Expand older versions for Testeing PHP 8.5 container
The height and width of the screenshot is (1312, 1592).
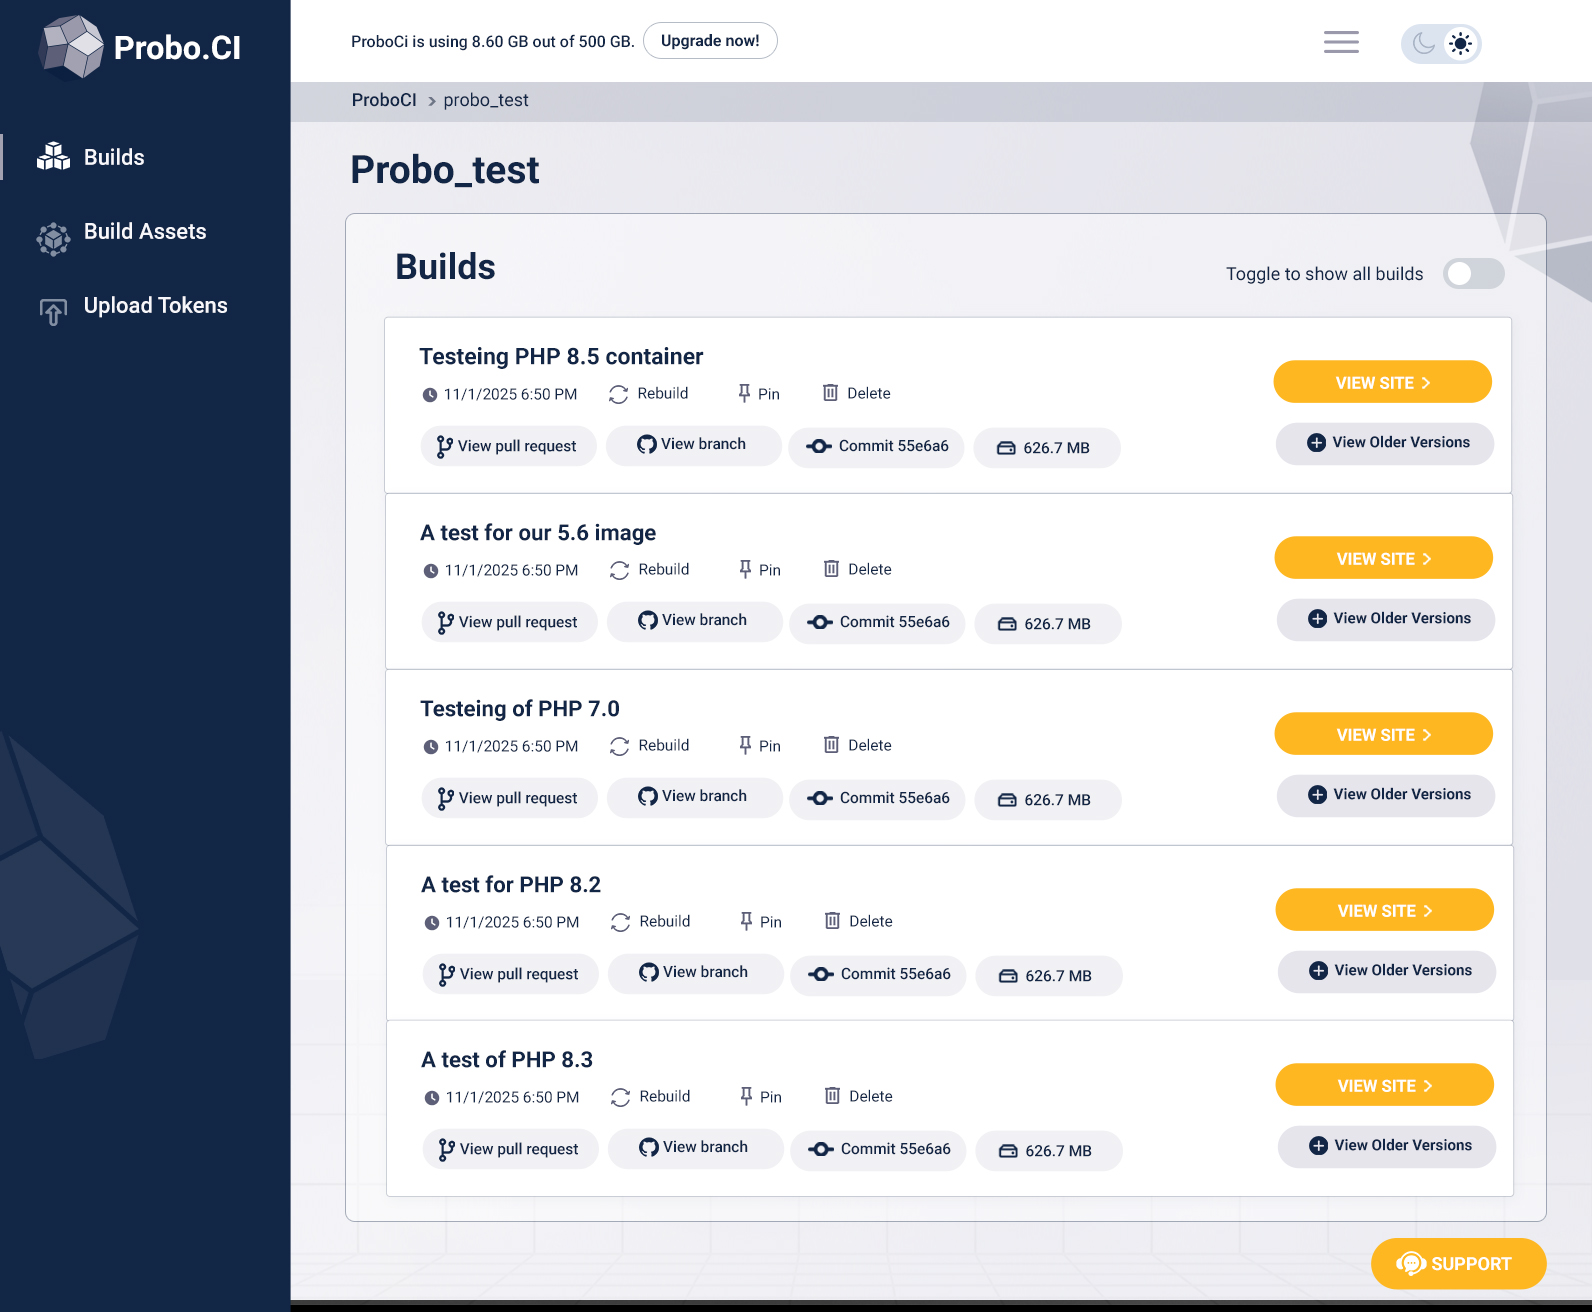1385,443
